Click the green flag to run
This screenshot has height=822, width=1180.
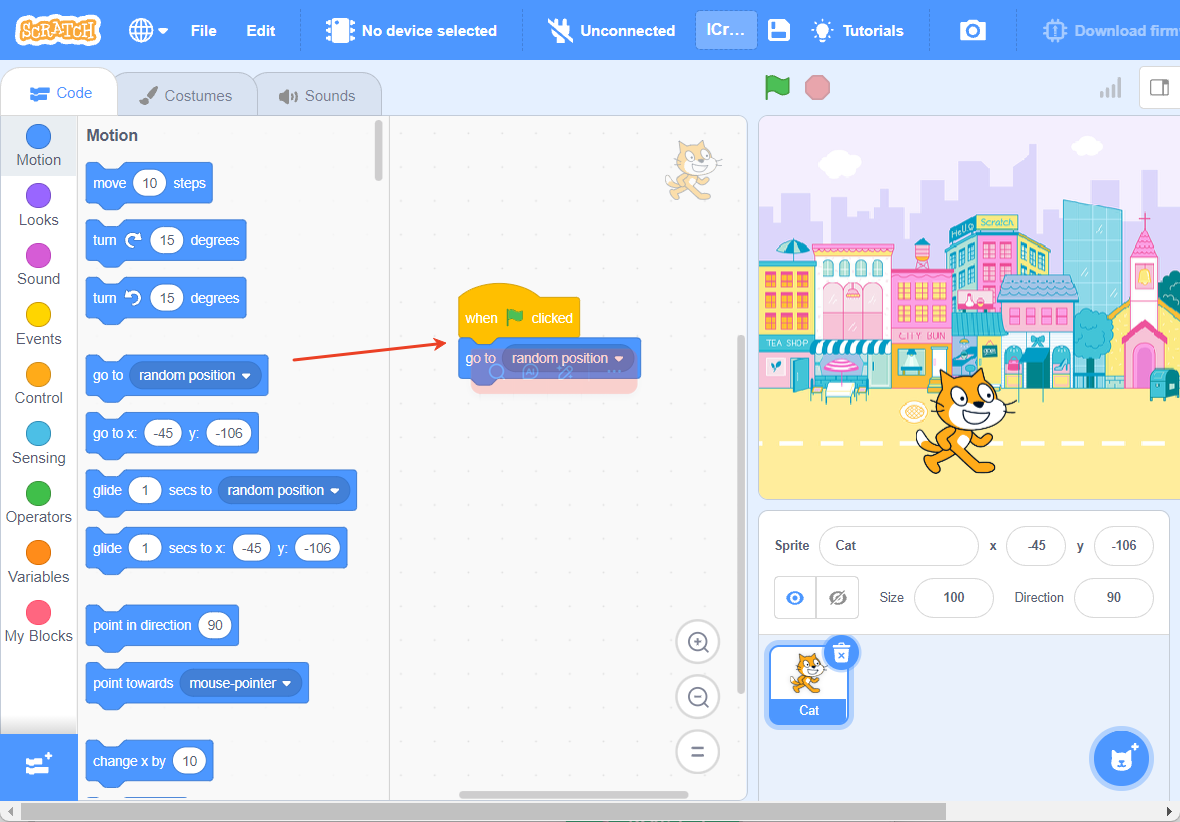click(777, 87)
